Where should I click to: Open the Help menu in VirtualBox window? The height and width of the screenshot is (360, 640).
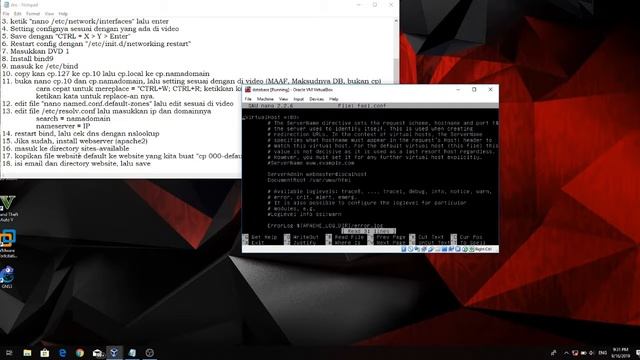[x=333, y=99]
